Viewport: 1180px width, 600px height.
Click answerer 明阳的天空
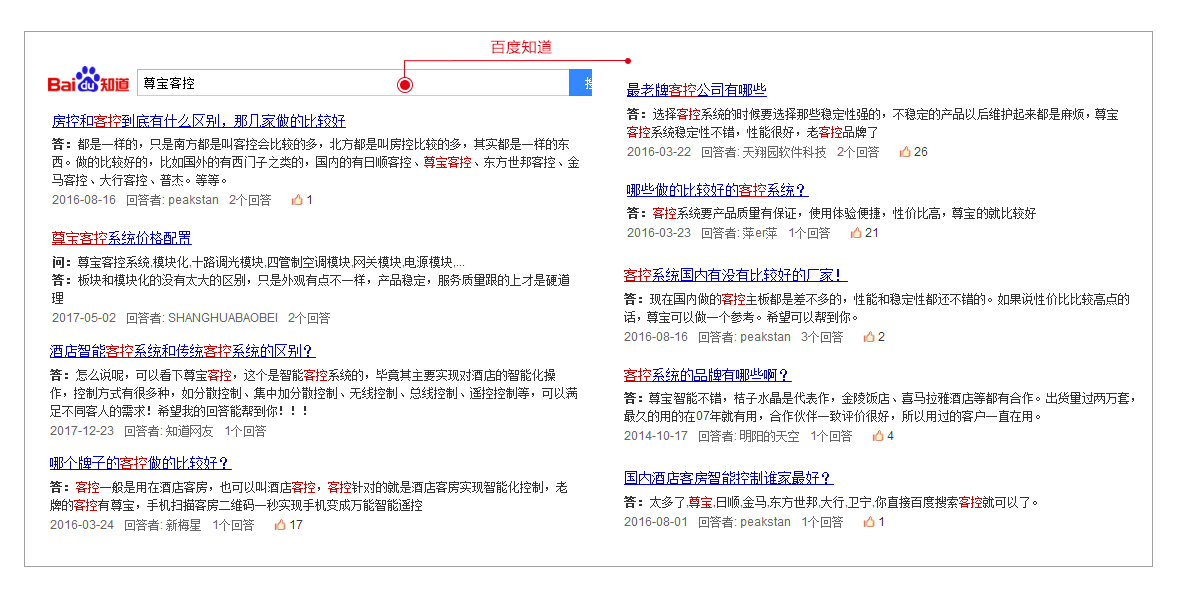769,436
